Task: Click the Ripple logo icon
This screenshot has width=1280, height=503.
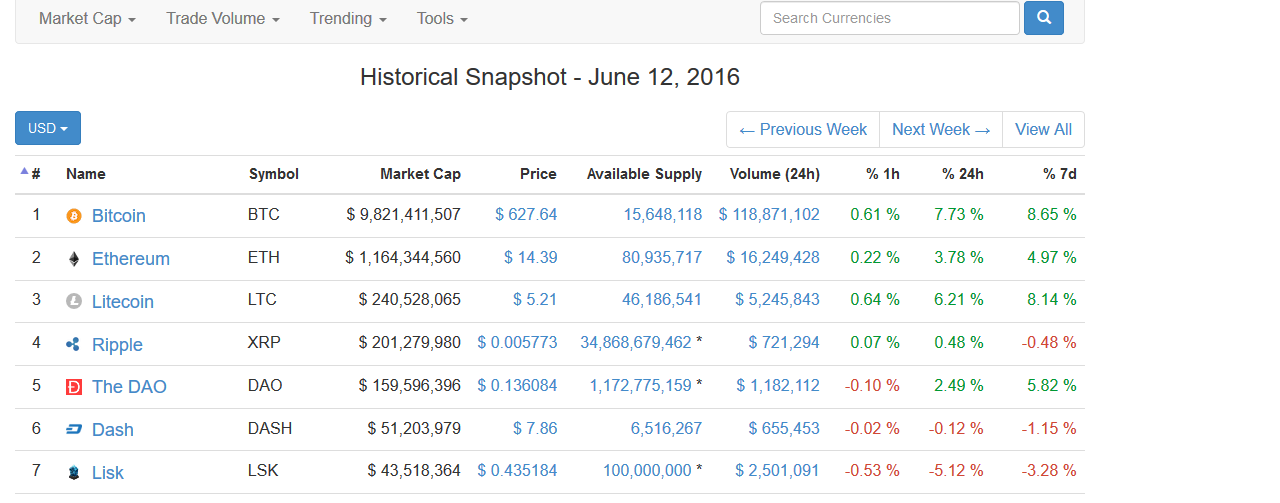Action: (73, 344)
